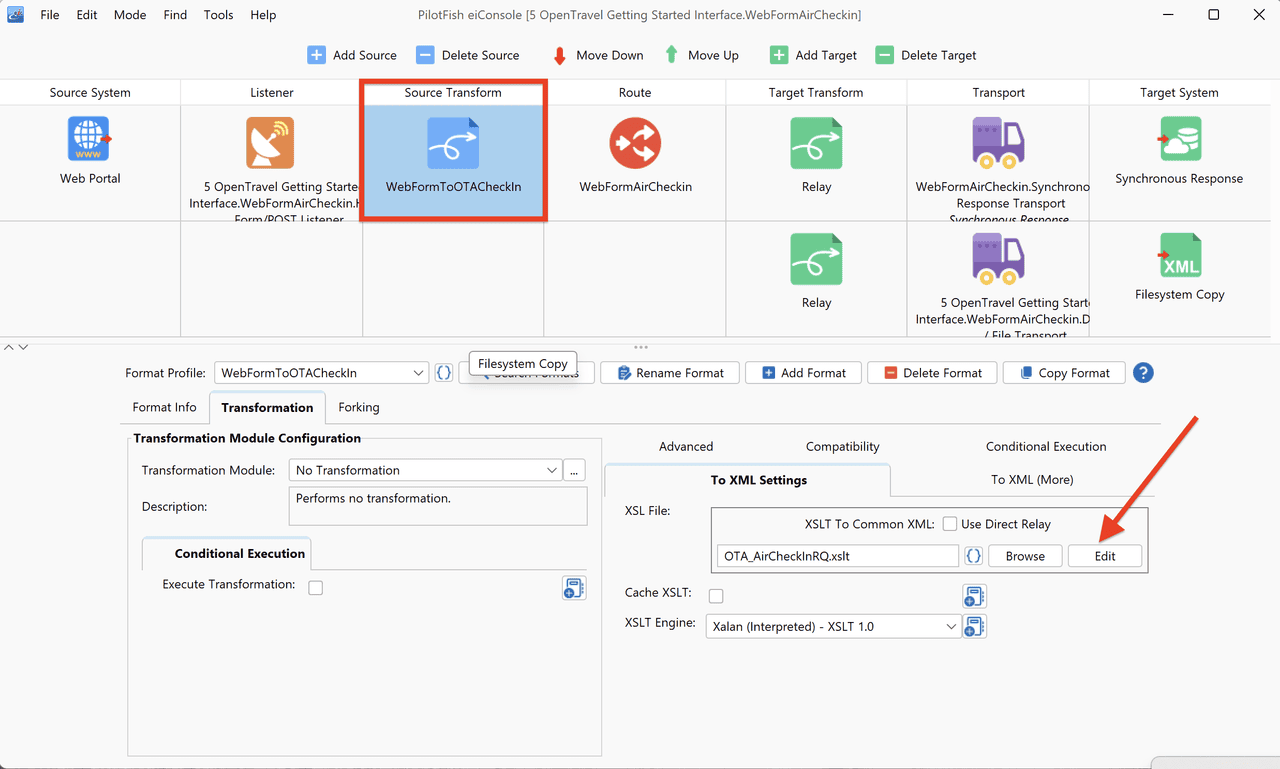Select the Web Portal source system icon
The width and height of the screenshot is (1280, 769).
coord(89,139)
